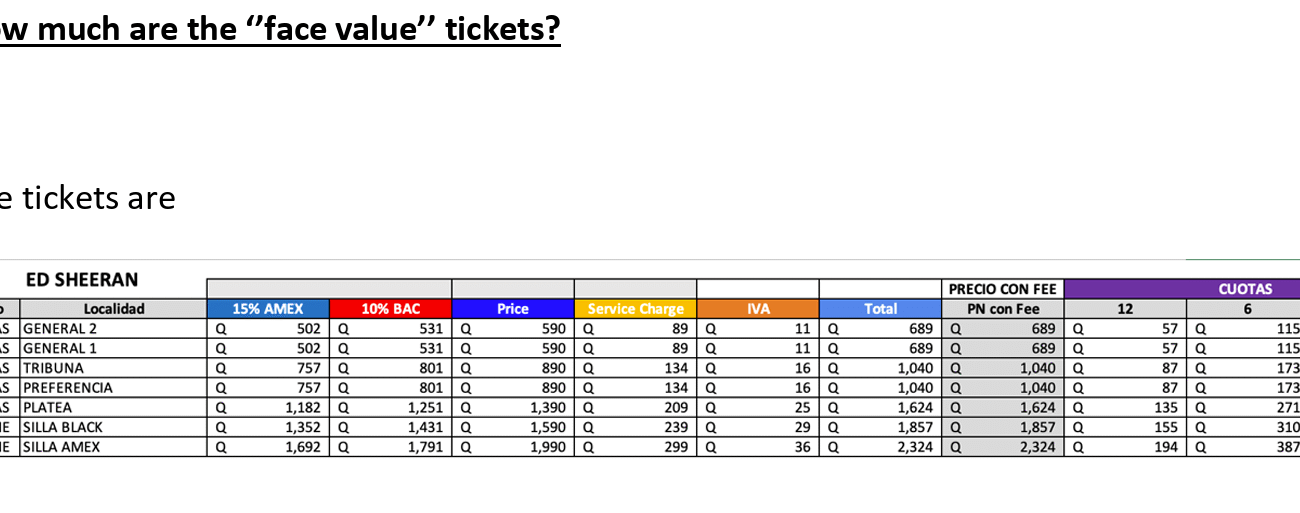Select the dark blue Price header cell
The width and height of the screenshot is (1300, 513).
coord(512,309)
